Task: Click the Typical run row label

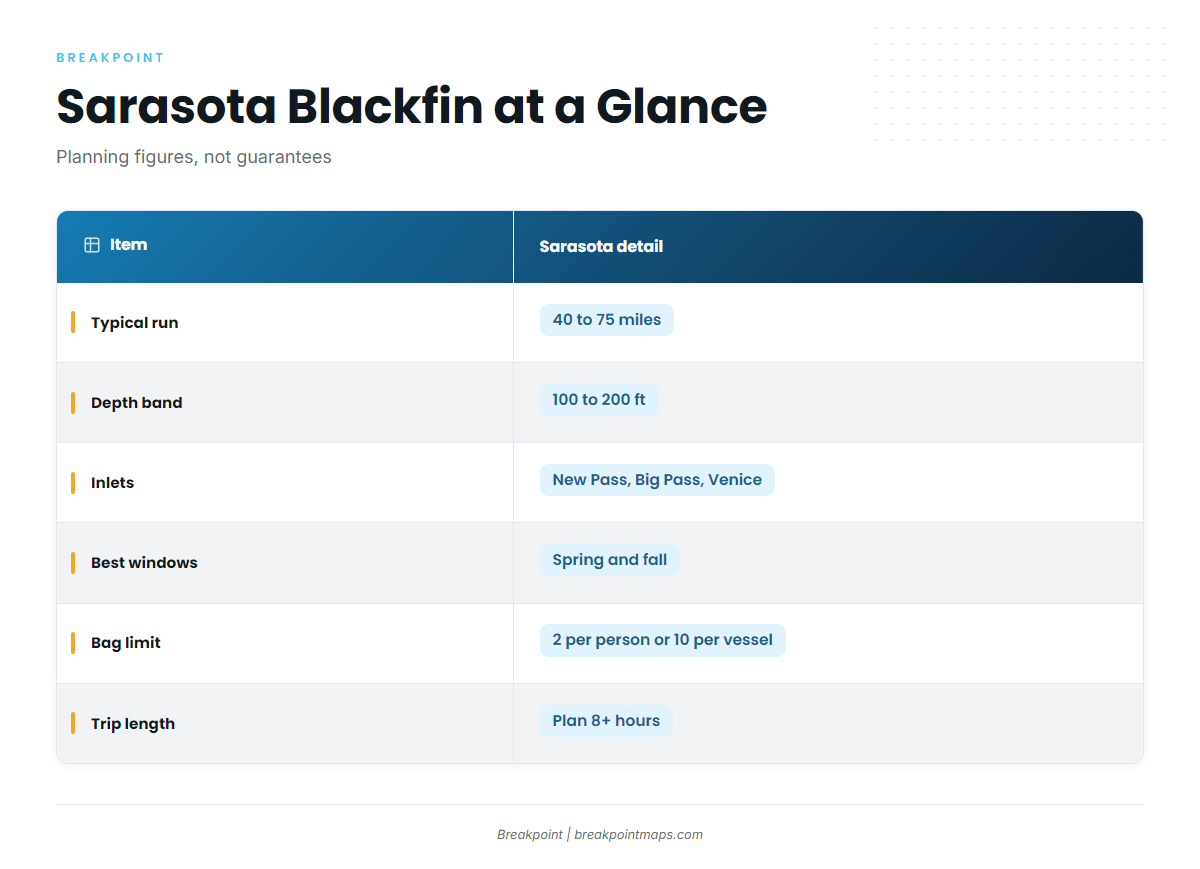Action: coord(135,323)
